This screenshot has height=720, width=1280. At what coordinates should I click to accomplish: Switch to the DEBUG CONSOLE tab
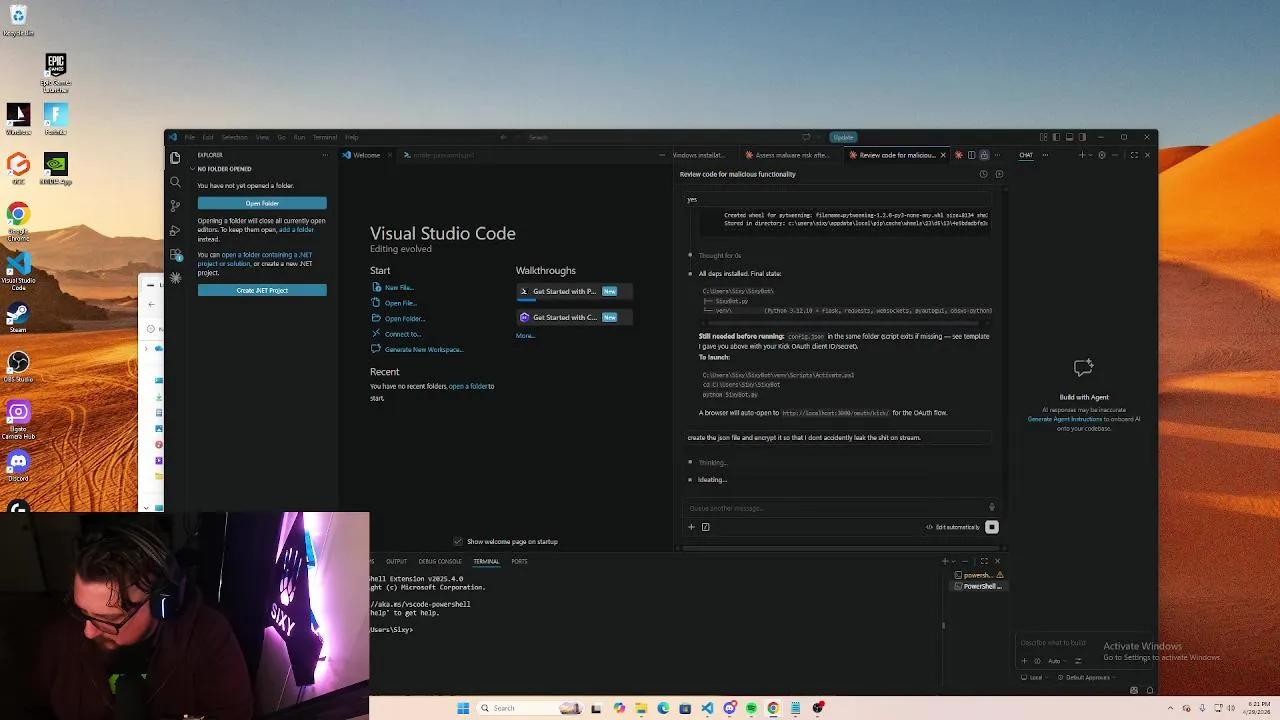[x=440, y=561]
